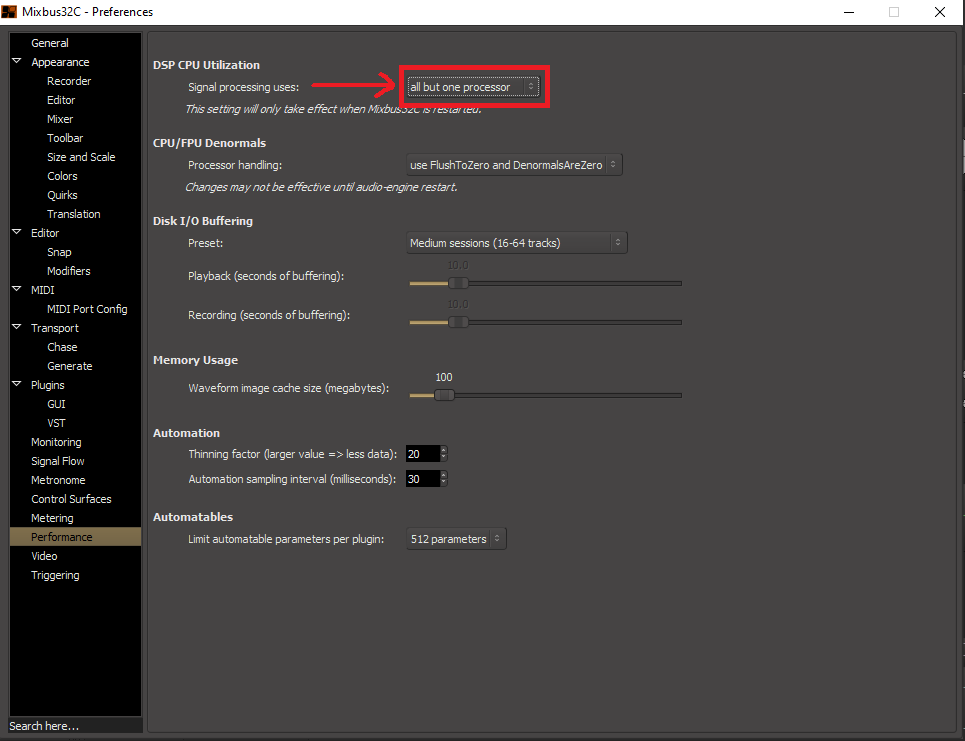Click the Playback buffering slider
The width and height of the screenshot is (965, 741).
(545, 283)
